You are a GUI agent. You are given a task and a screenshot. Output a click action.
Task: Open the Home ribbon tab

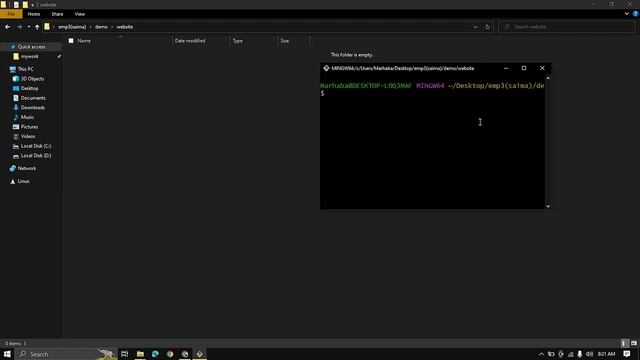34,14
